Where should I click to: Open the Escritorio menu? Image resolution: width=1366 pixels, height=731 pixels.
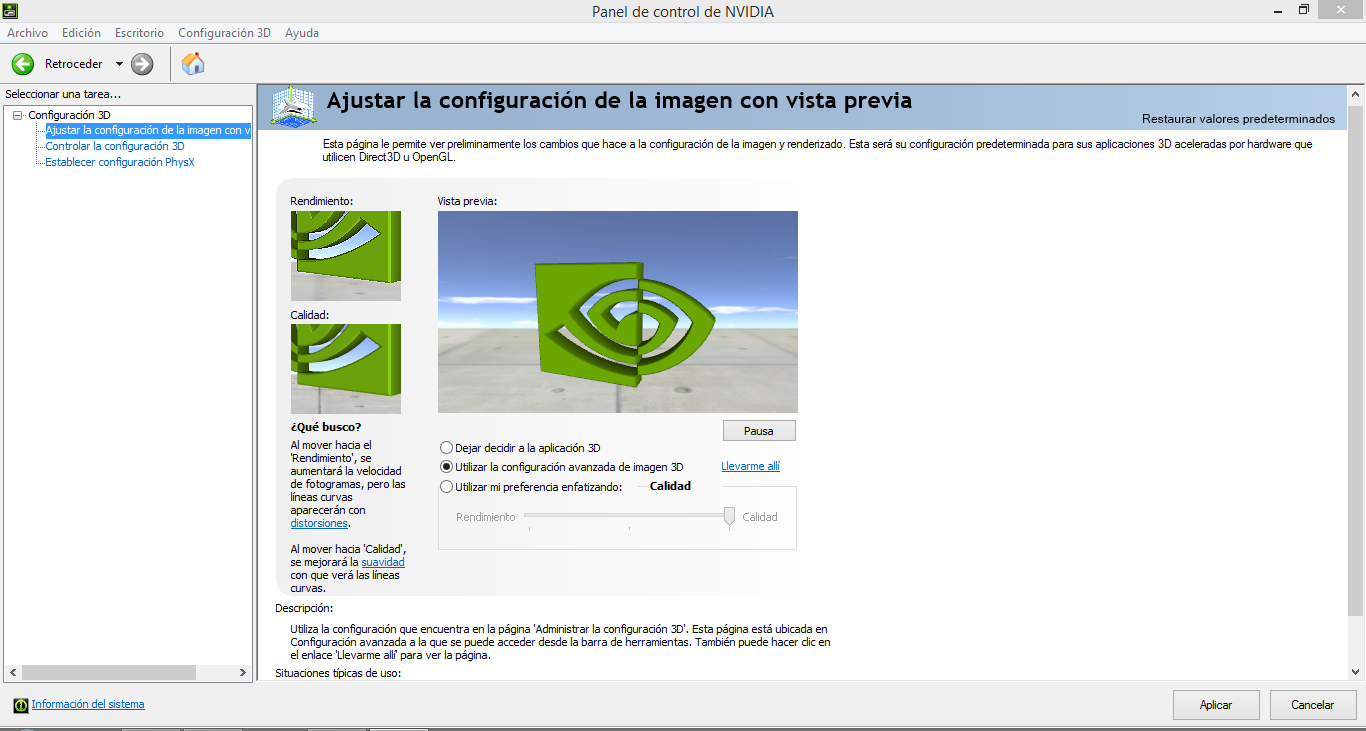tap(139, 33)
